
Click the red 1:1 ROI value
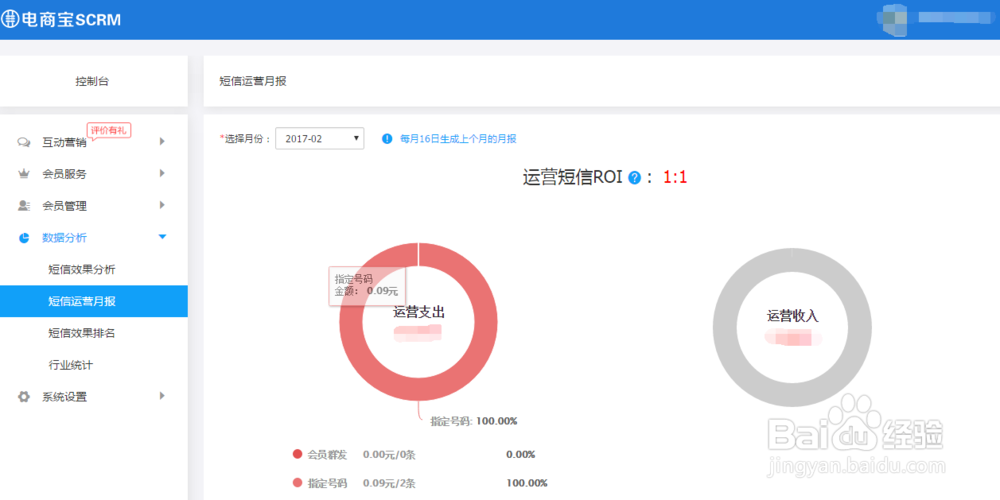tap(675, 178)
